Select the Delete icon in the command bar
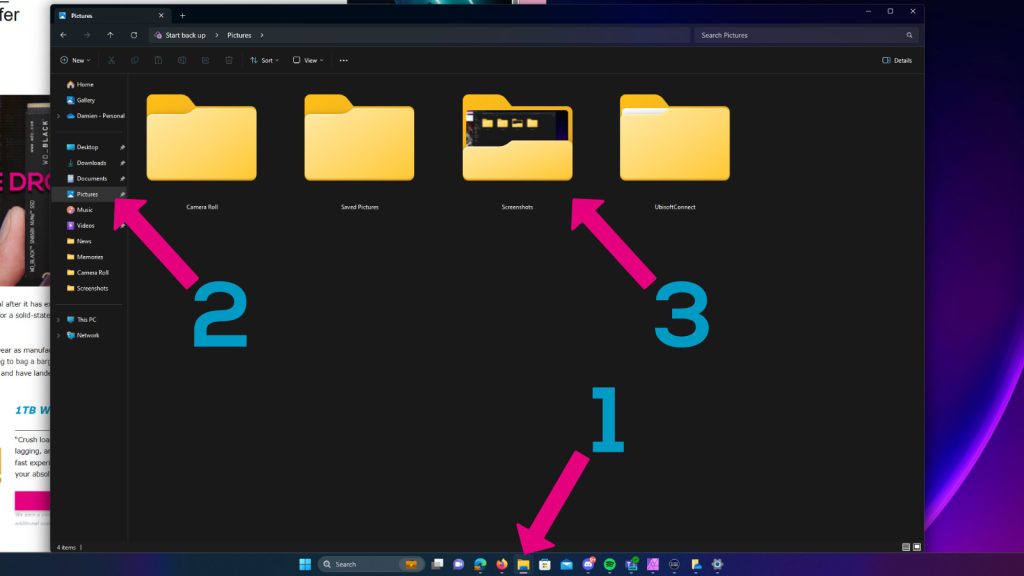Screen dimensions: 1024x576 click(x=228, y=60)
